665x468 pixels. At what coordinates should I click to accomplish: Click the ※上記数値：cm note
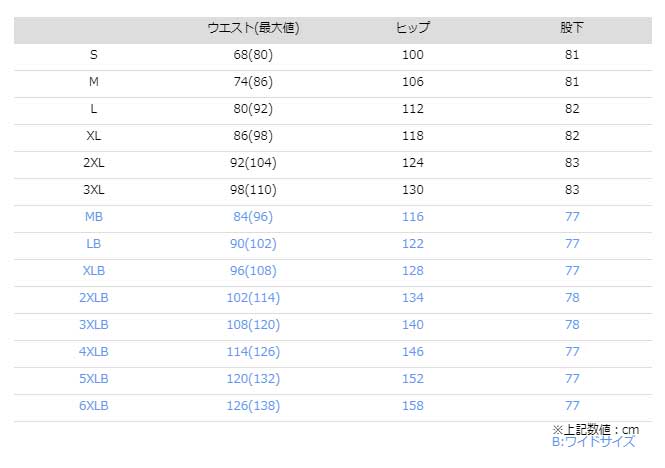pyautogui.click(x=595, y=430)
